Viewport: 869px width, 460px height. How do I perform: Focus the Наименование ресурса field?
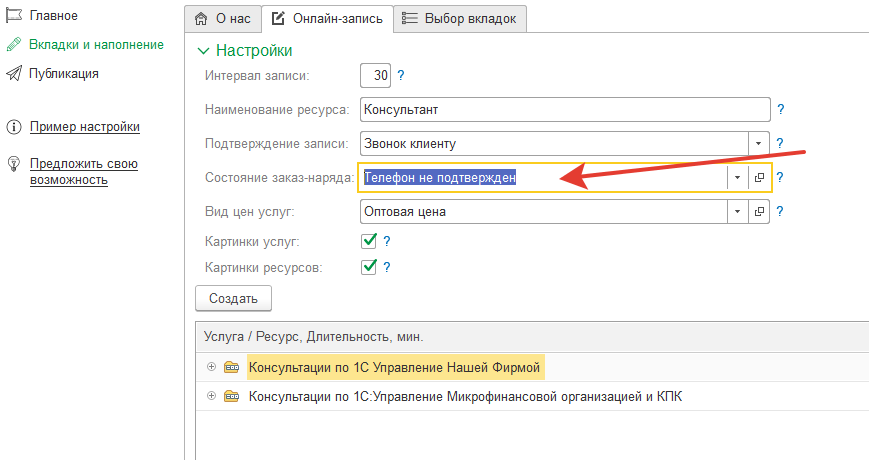point(565,110)
